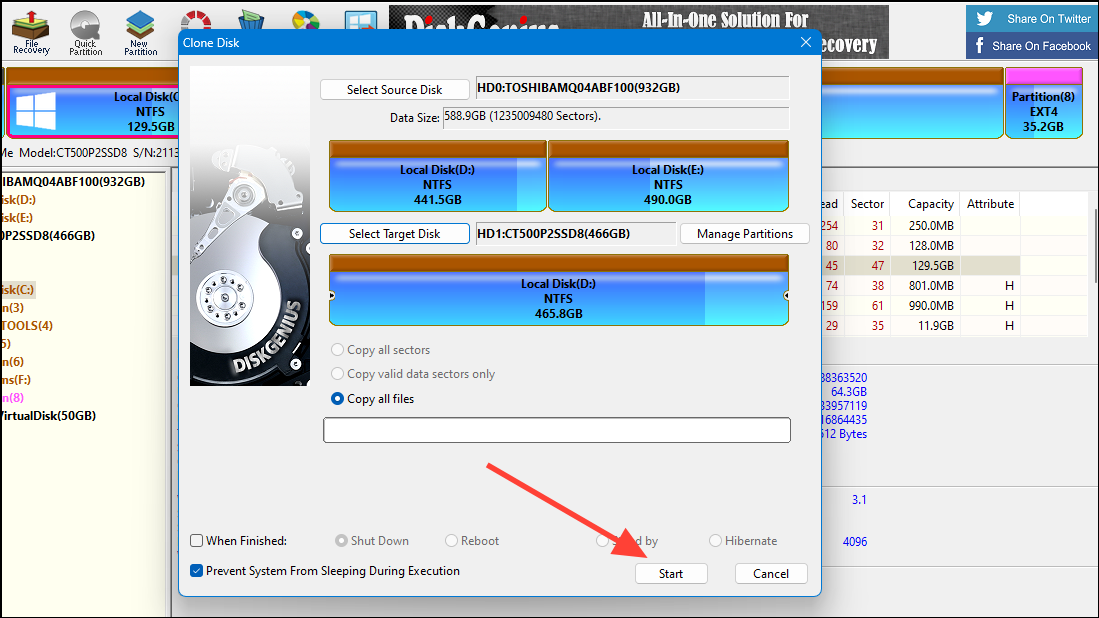Click the colorful pie wheel toolbar icon

coord(306,20)
